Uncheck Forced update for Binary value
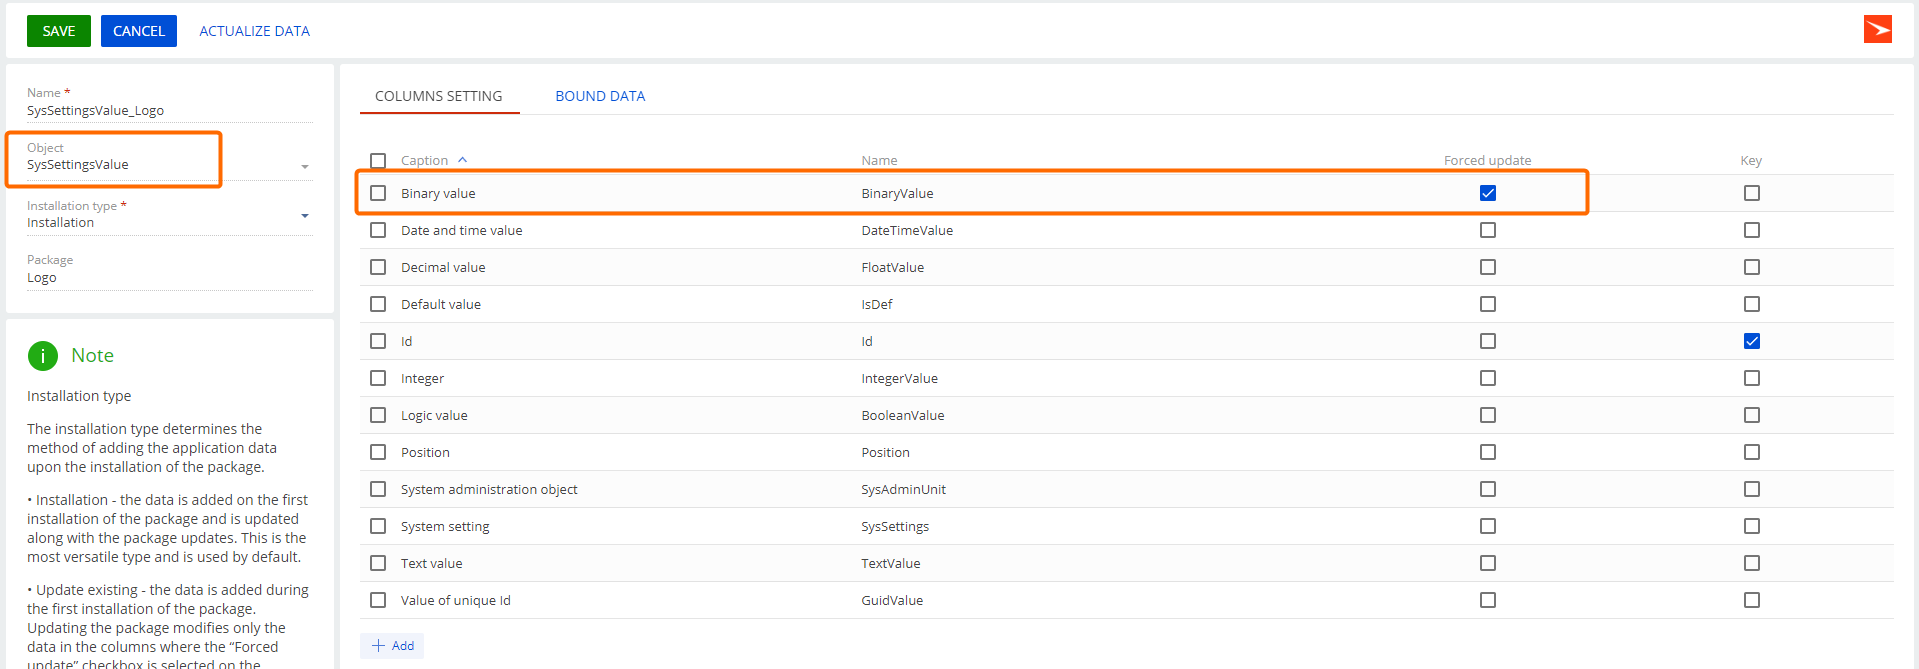 pyautogui.click(x=1487, y=193)
